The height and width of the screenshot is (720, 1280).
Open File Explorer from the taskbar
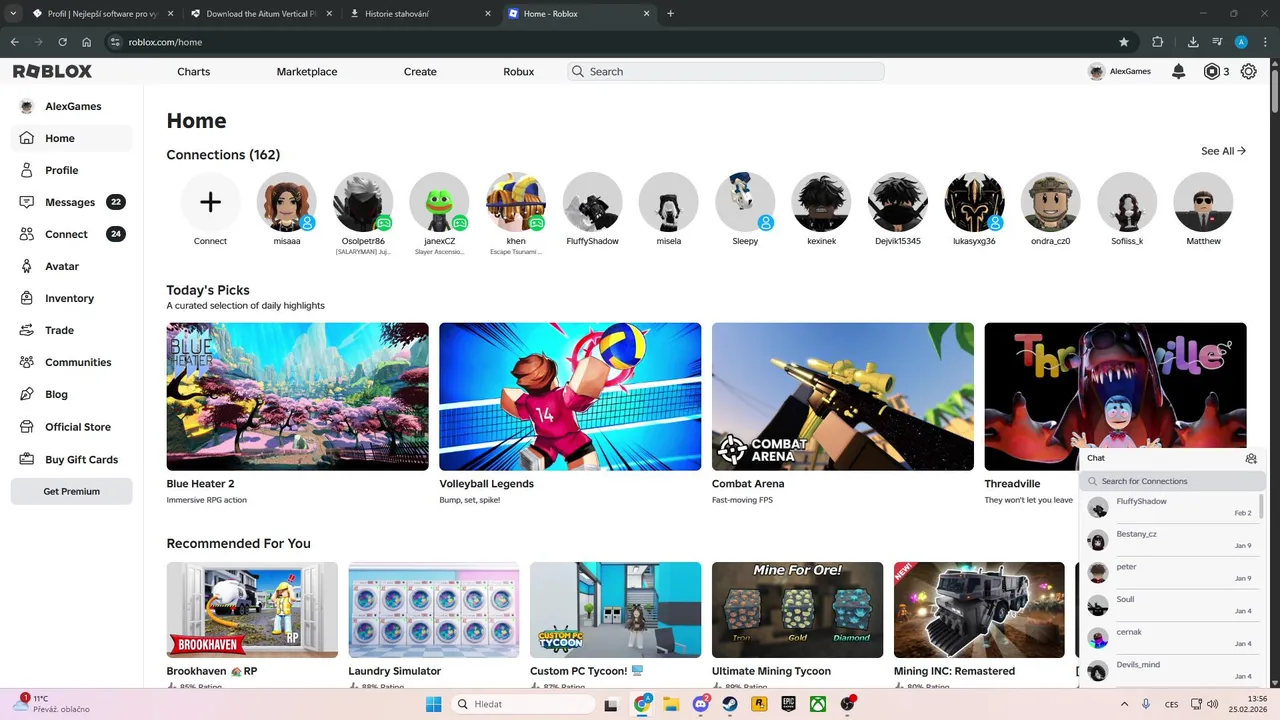tap(671, 704)
